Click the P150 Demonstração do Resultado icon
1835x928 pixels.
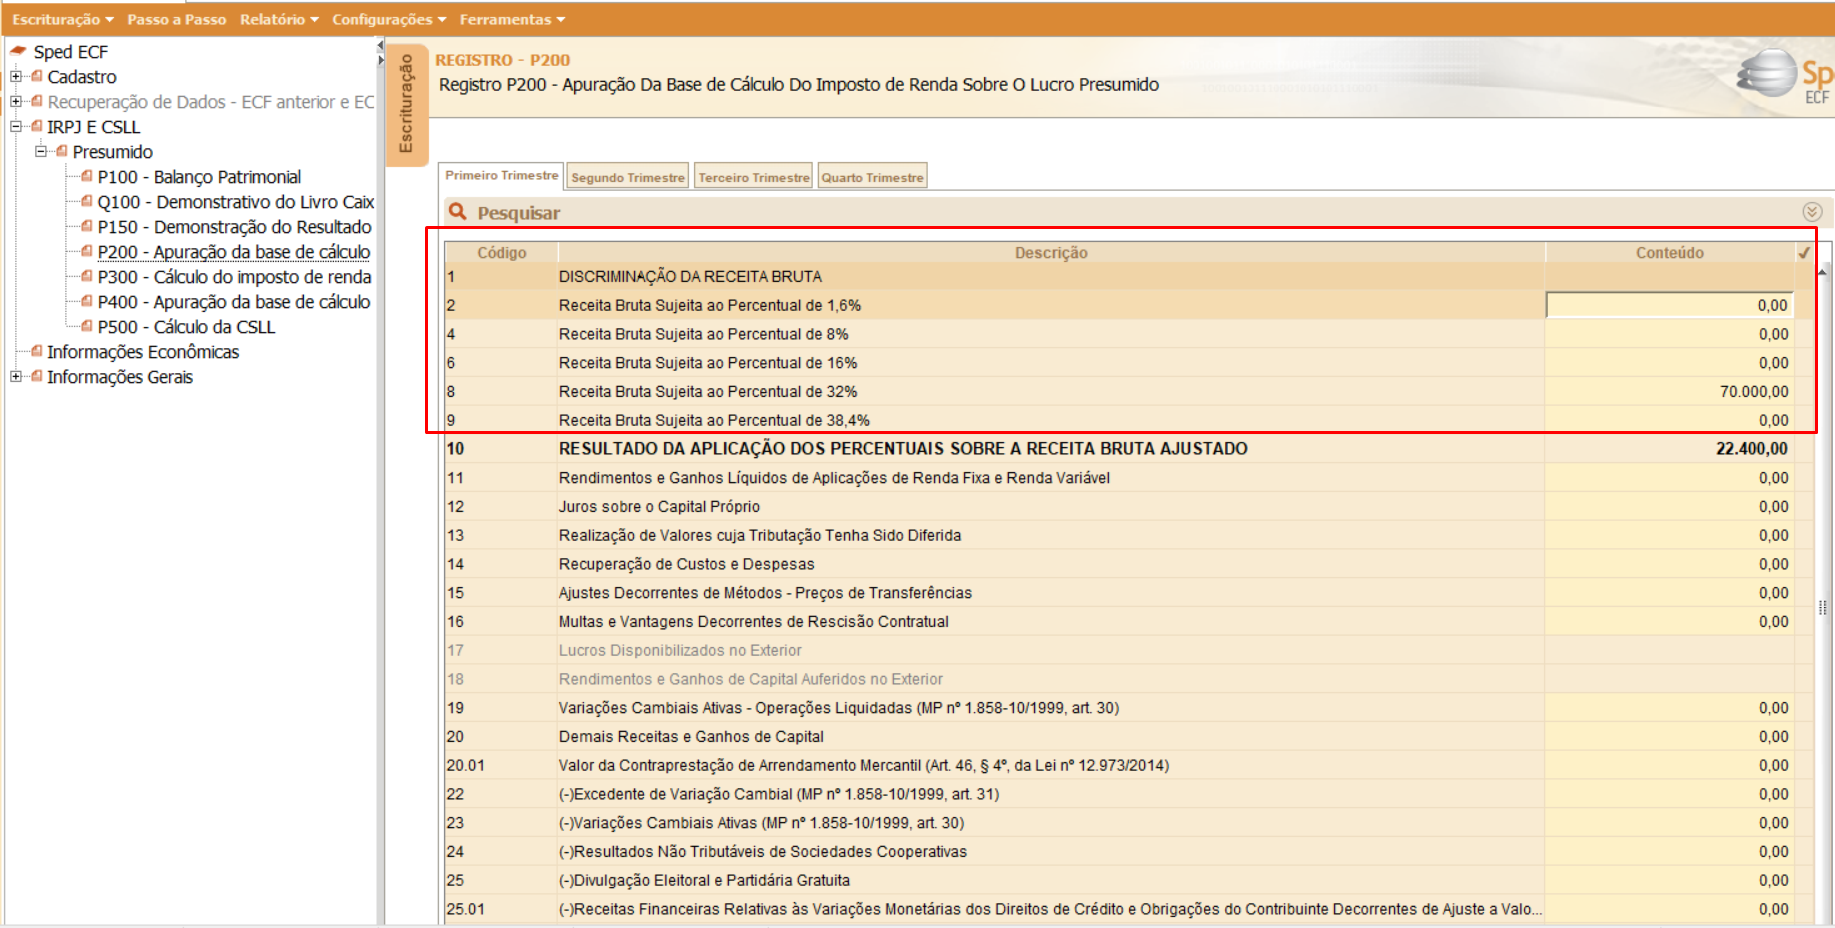[87, 226]
